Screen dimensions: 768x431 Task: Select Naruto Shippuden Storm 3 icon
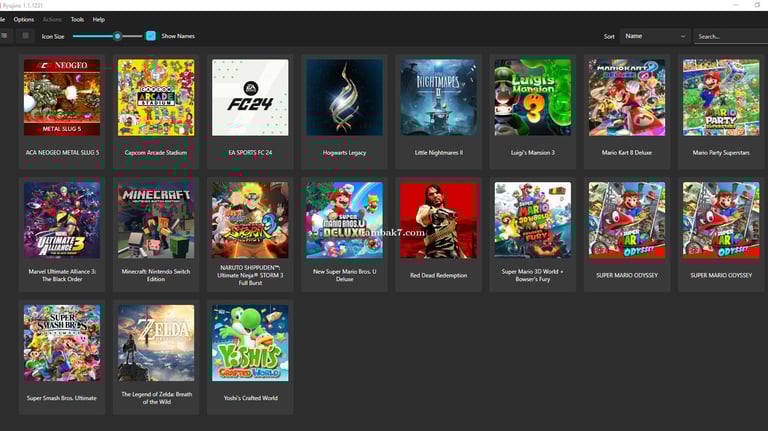tap(250, 220)
